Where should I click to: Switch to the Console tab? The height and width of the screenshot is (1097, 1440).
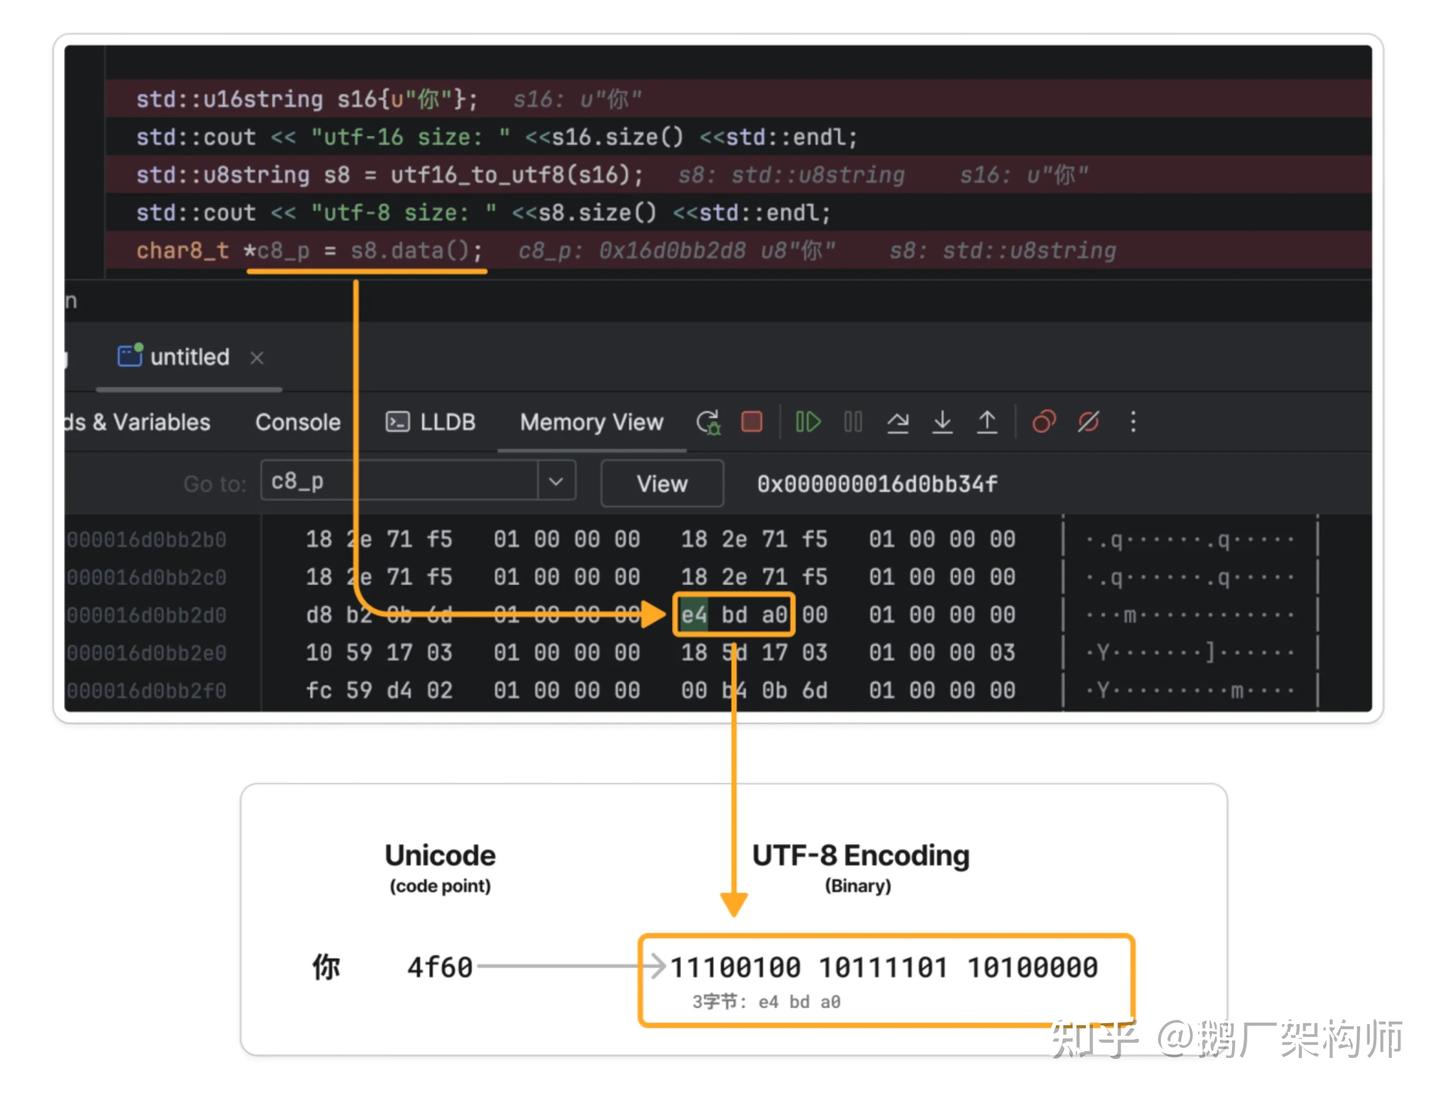tap(297, 421)
